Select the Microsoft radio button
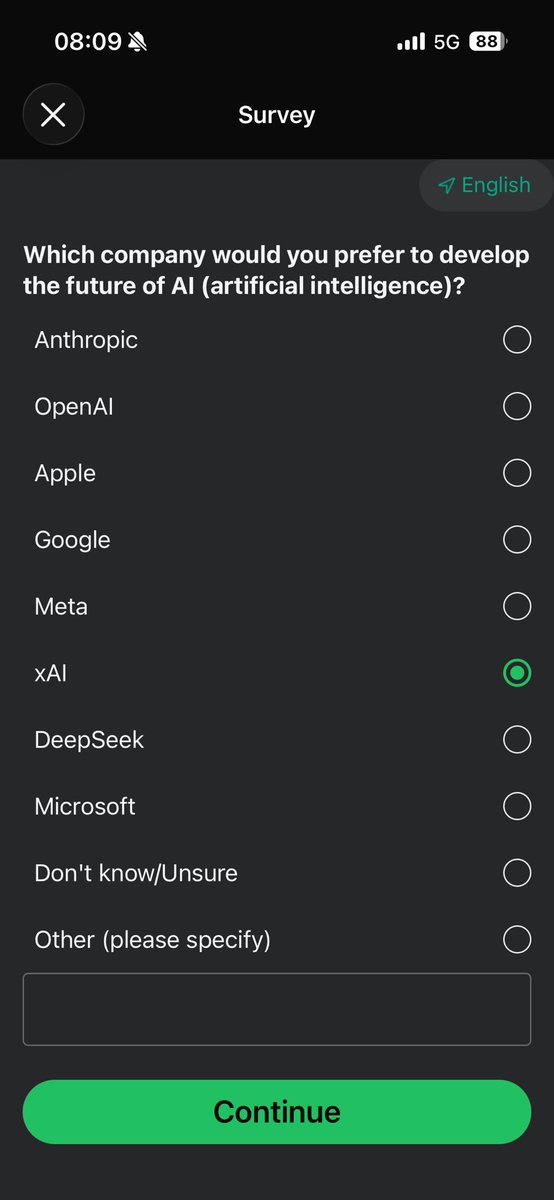554x1200 pixels. (x=517, y=806)
